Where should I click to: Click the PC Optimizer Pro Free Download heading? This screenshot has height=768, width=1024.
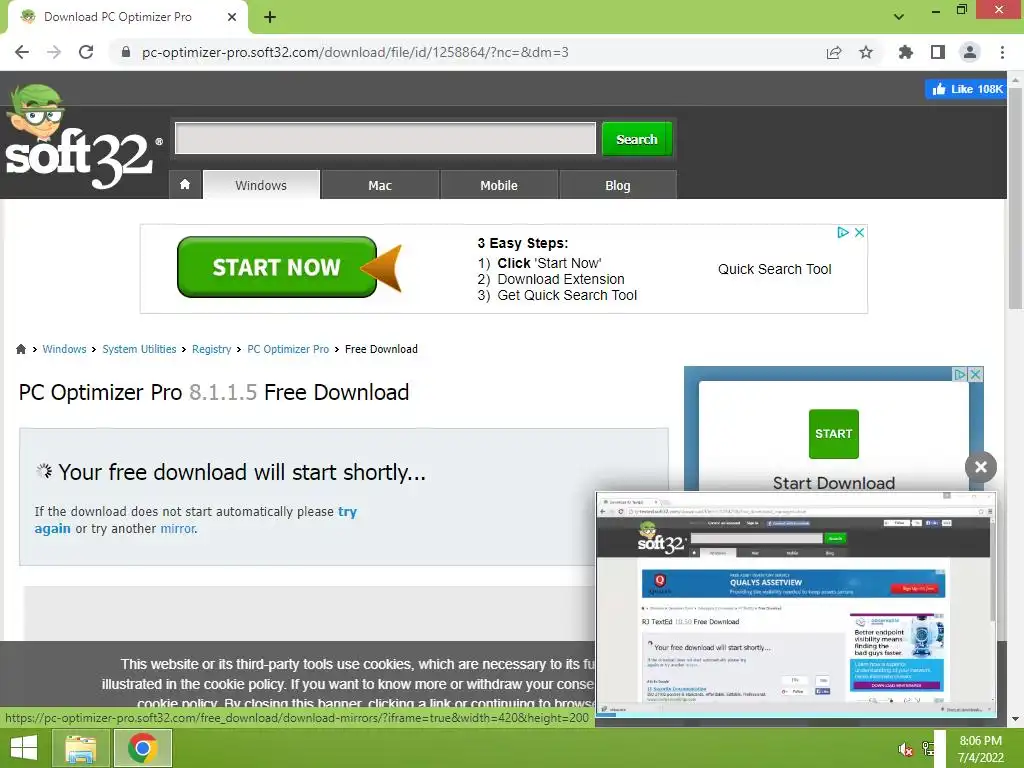point(214,392)
